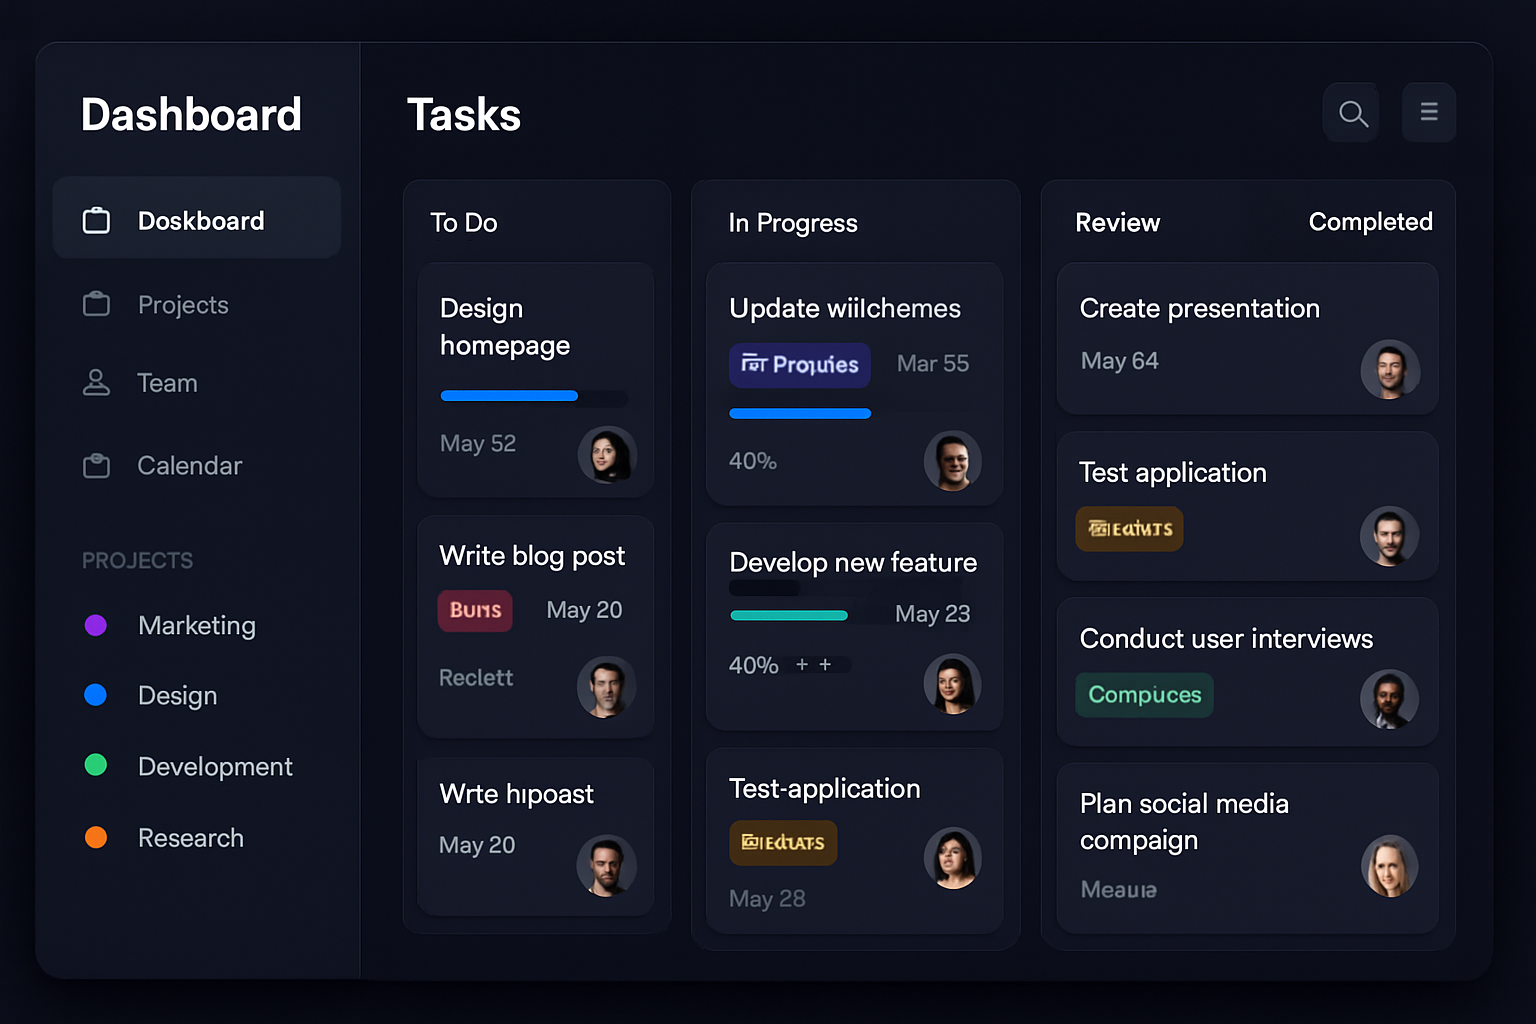Viewport: 1536px width, 1024px height.
Task: Open the Marketing project
Action: click(x=197, y=625)
